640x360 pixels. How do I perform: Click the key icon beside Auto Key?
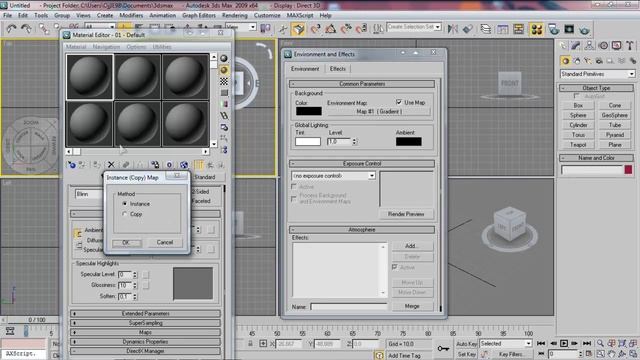pos(443,349)
